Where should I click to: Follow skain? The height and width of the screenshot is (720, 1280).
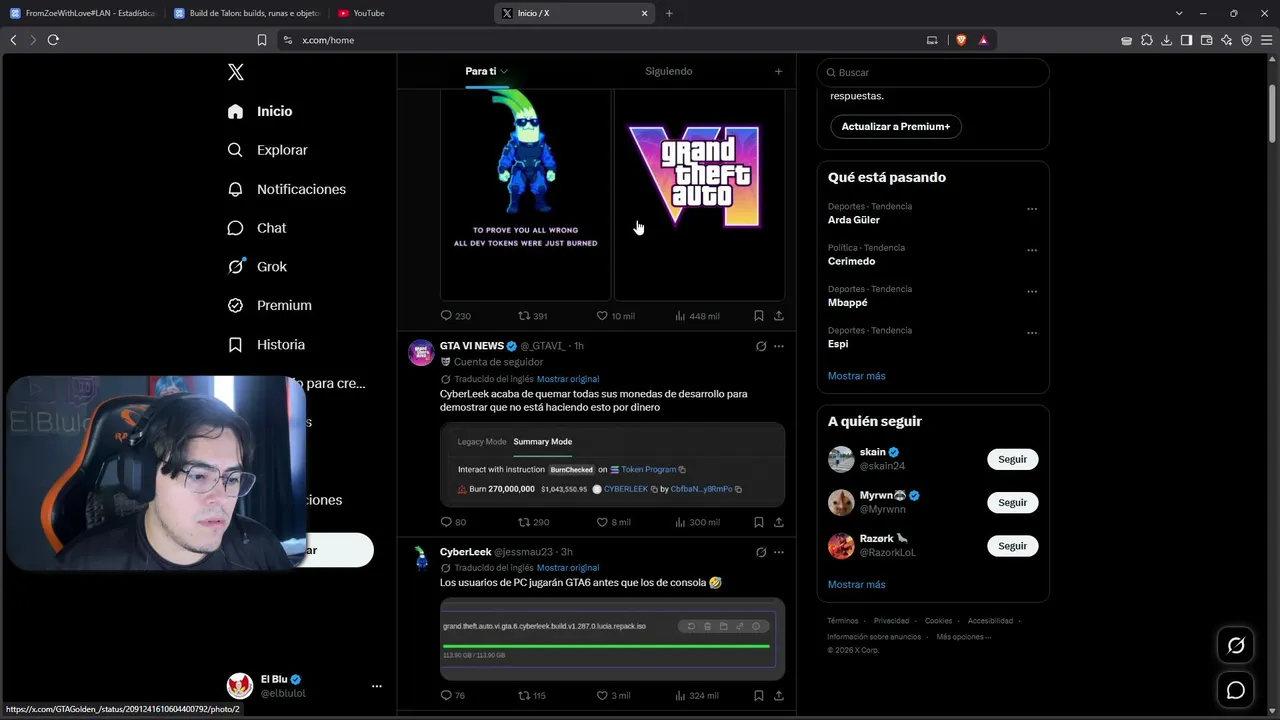[x=1012, y=459]
